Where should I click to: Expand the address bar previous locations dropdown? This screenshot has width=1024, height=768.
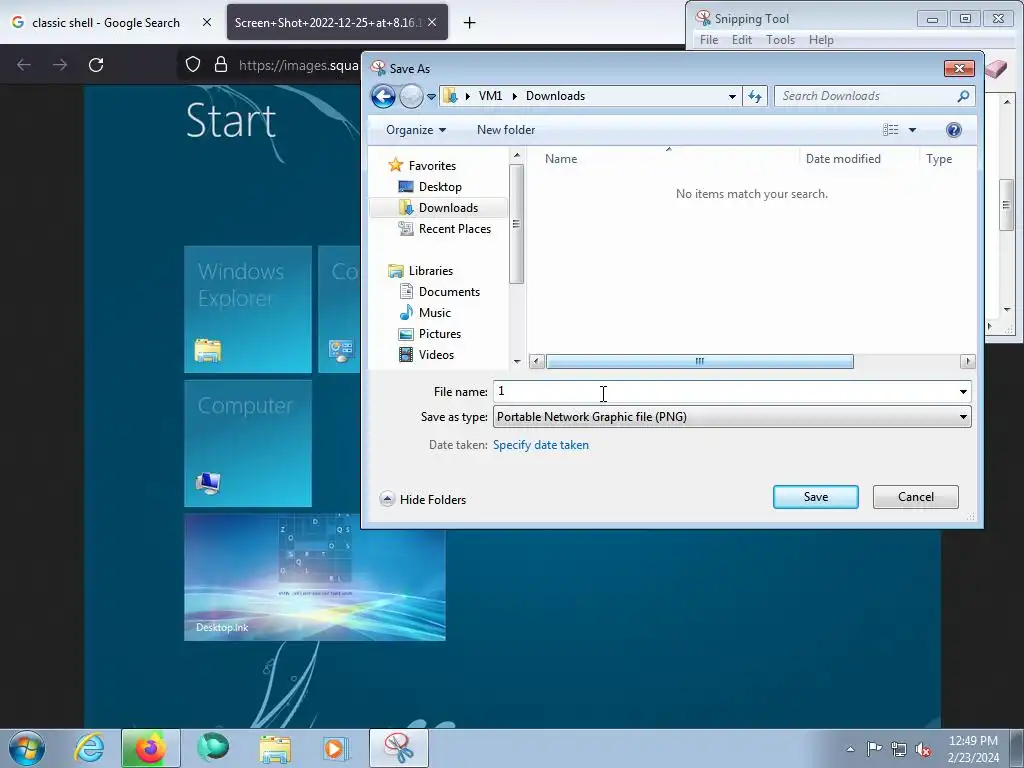click(732, 97)
